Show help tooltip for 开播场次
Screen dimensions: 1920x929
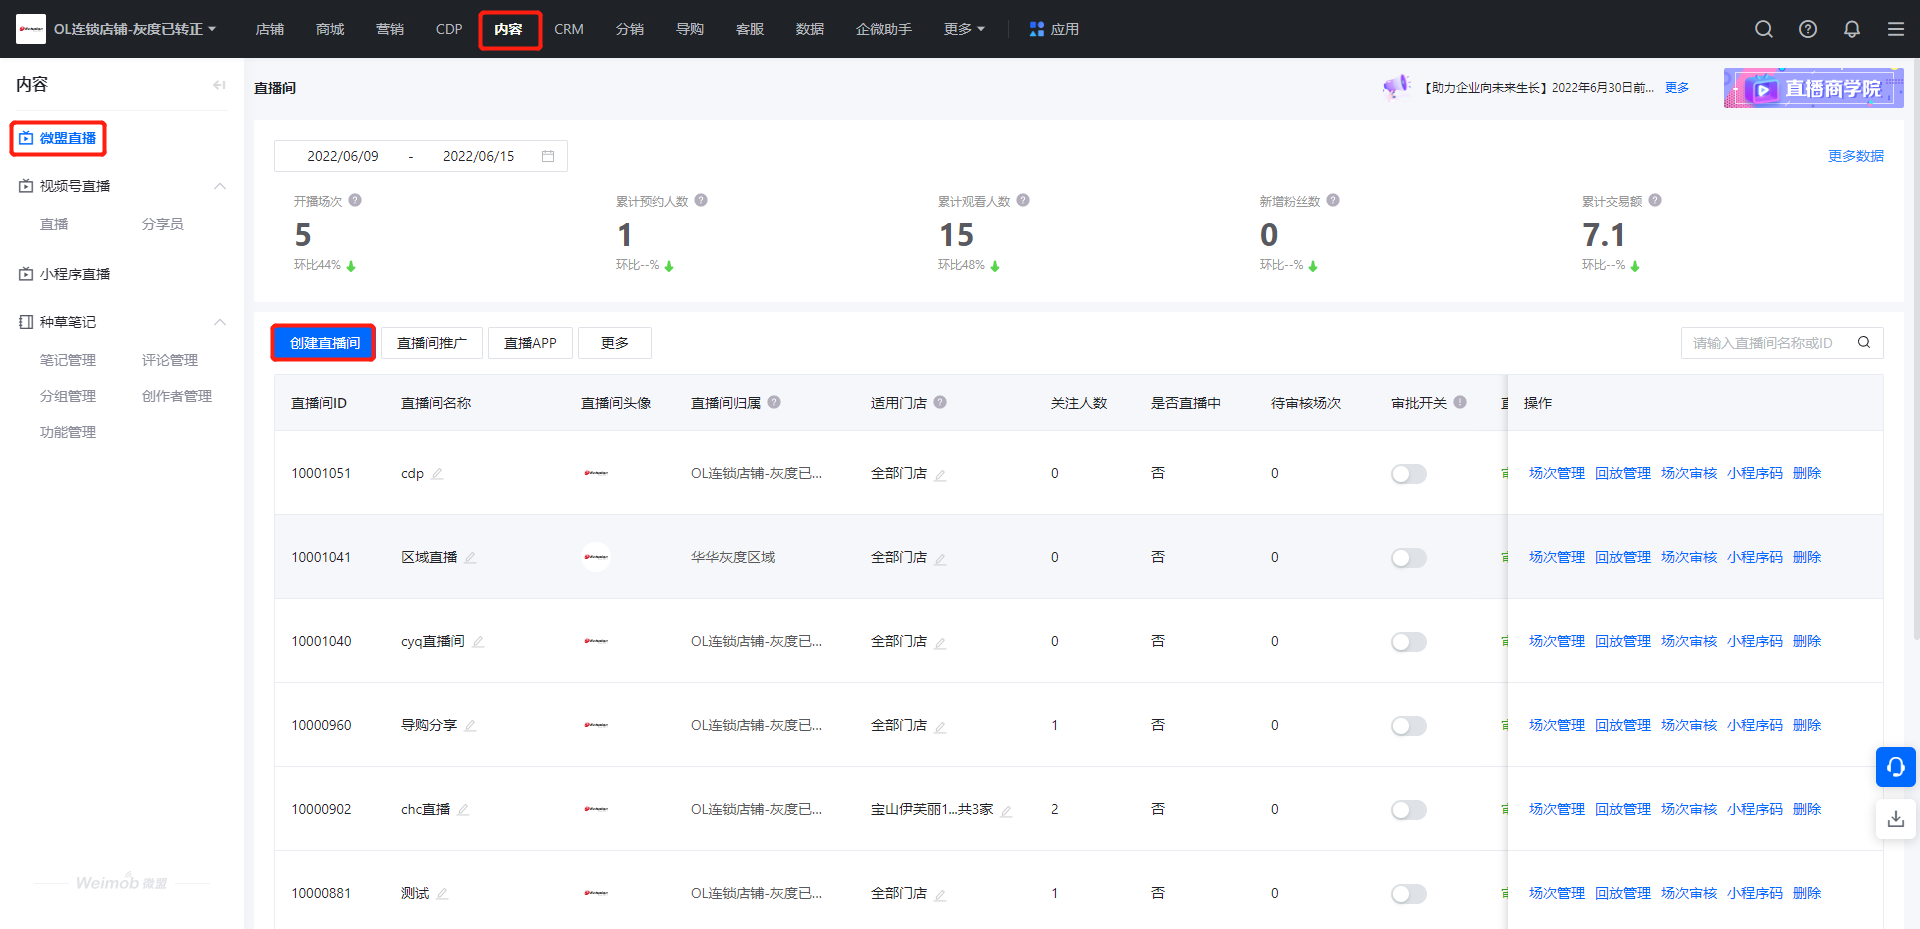click(x=355, y=200)
